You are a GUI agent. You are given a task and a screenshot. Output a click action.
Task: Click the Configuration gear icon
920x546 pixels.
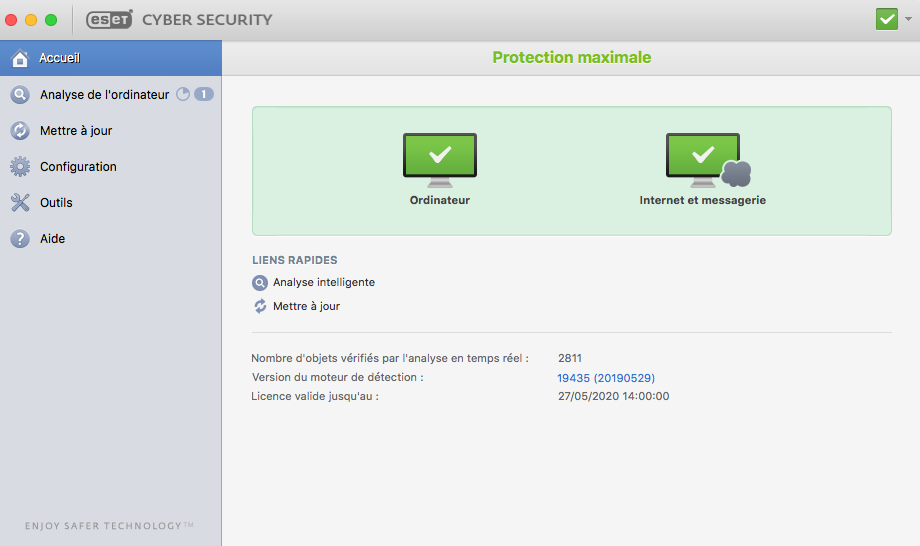pyautogui.click(x=20, y=167)
